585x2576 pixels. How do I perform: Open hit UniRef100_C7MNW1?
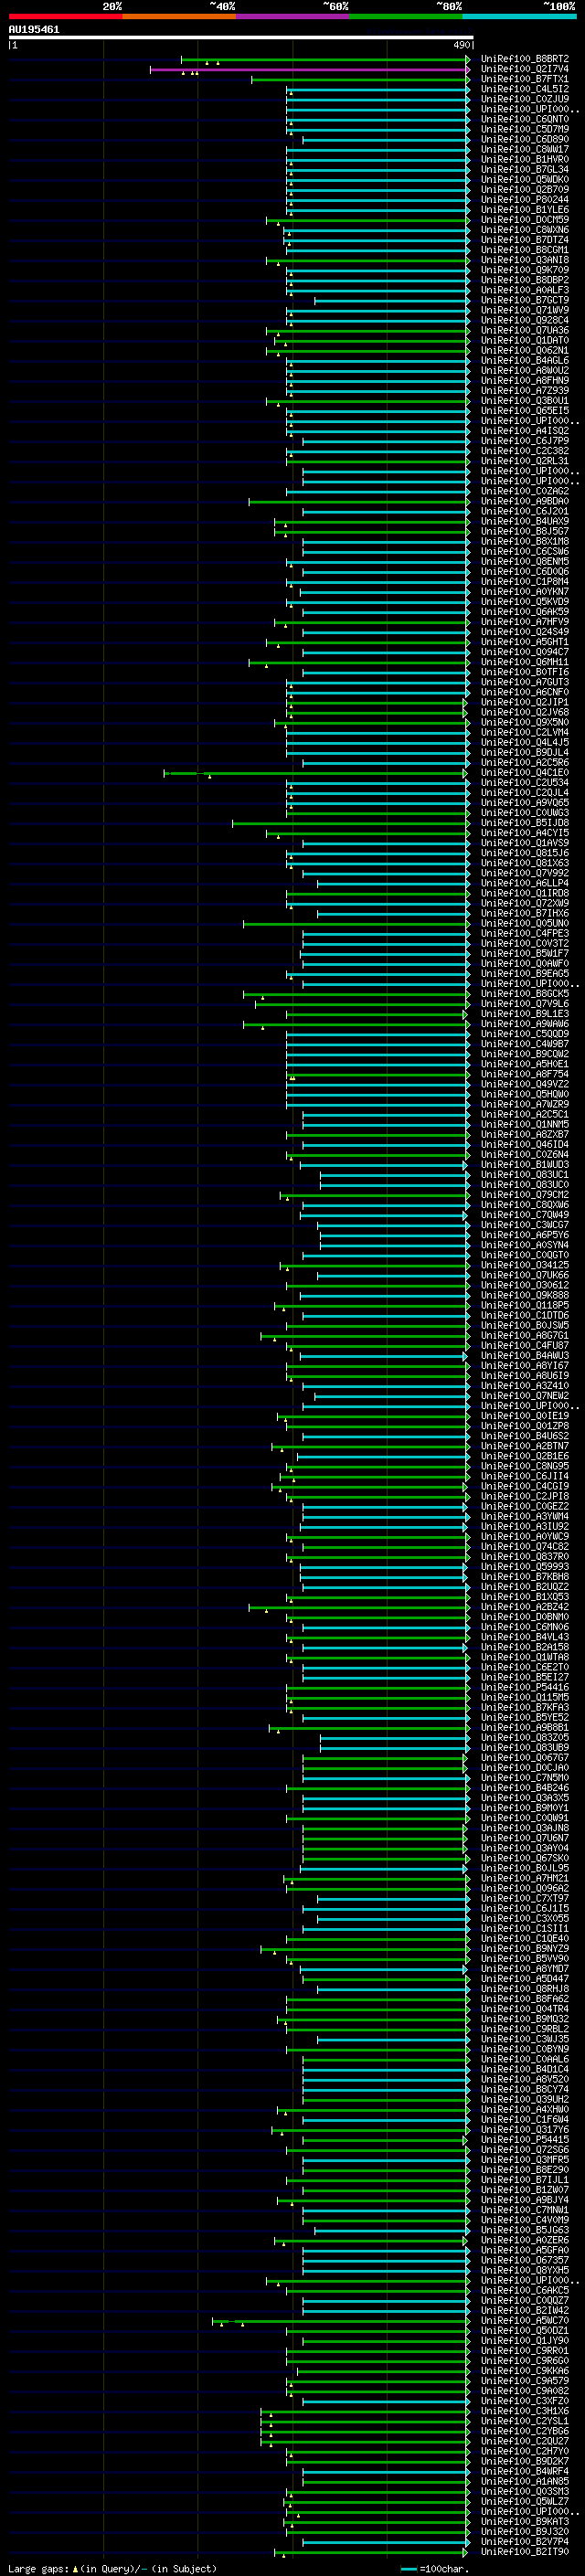pos(524,2209)
